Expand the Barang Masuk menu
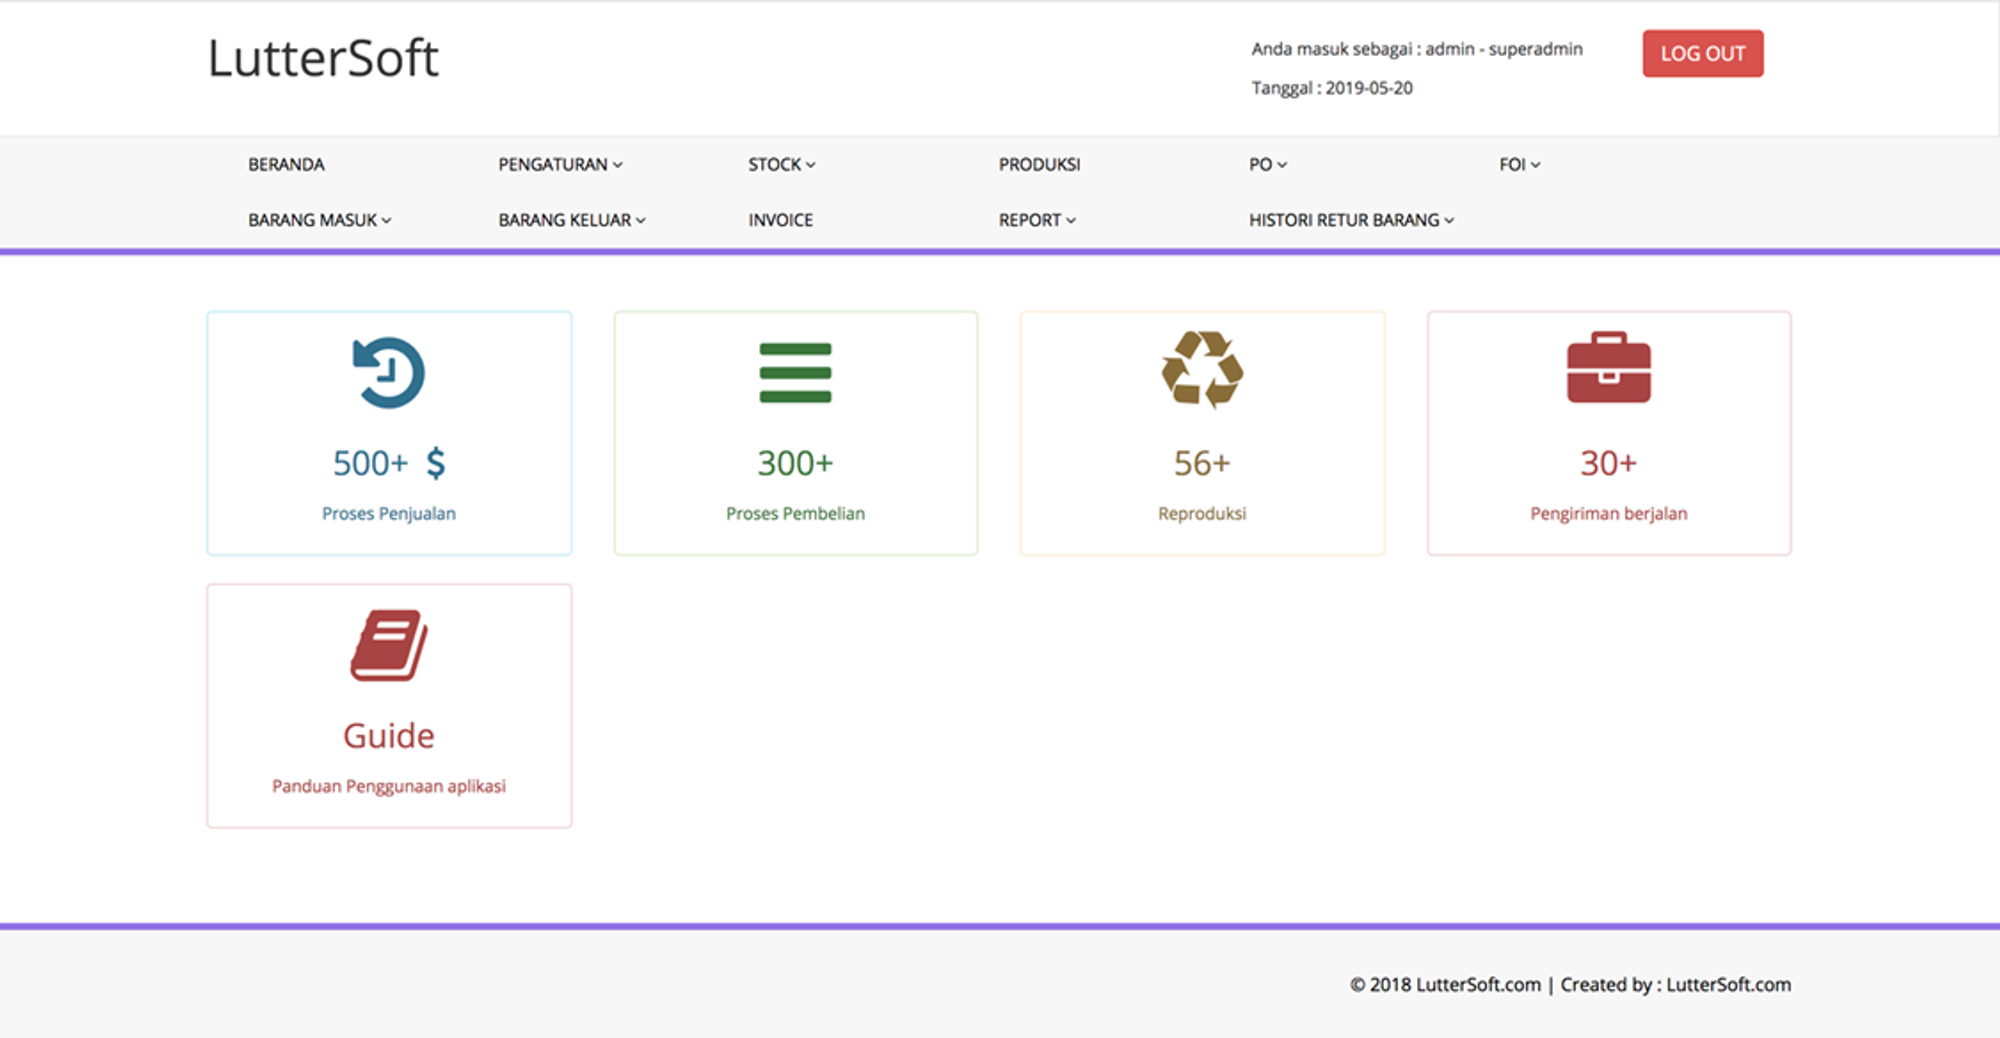The image size is (2000, 1038). (319, 220)
